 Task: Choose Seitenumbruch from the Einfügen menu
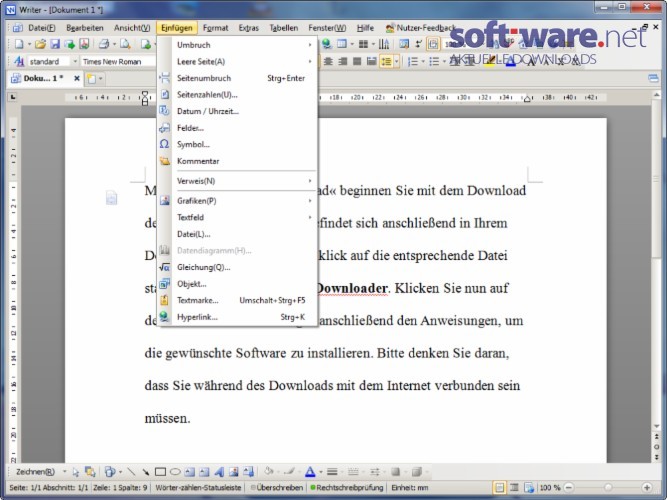click(x=237, y=78)
